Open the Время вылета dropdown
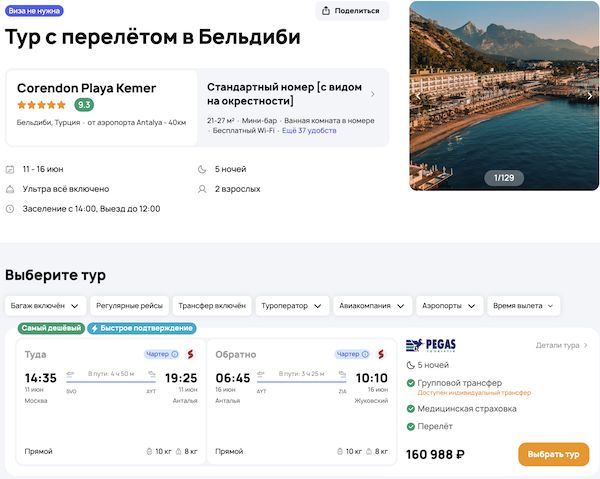Image resolution: width=600 pixels, height=479 pixels. click(525, 305)
